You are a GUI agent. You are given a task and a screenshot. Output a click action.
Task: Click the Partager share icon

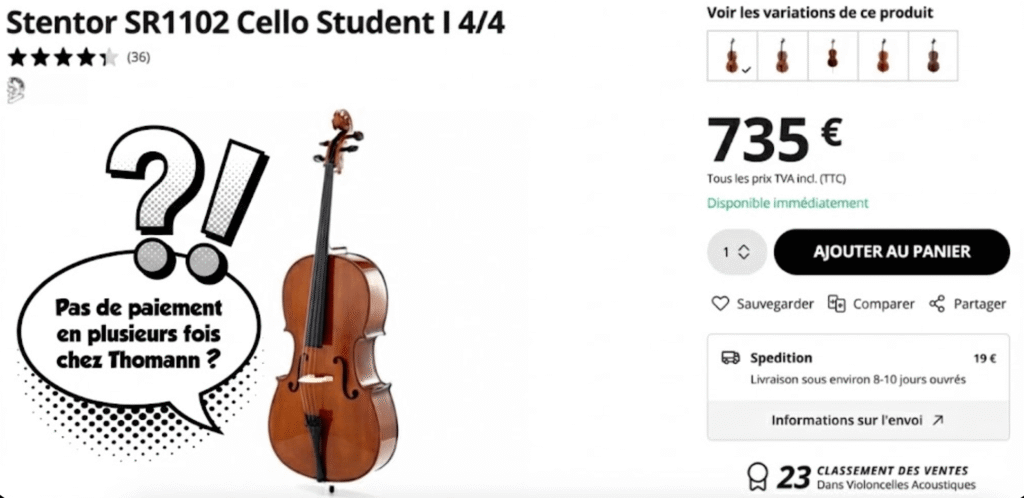pos(937,303)
